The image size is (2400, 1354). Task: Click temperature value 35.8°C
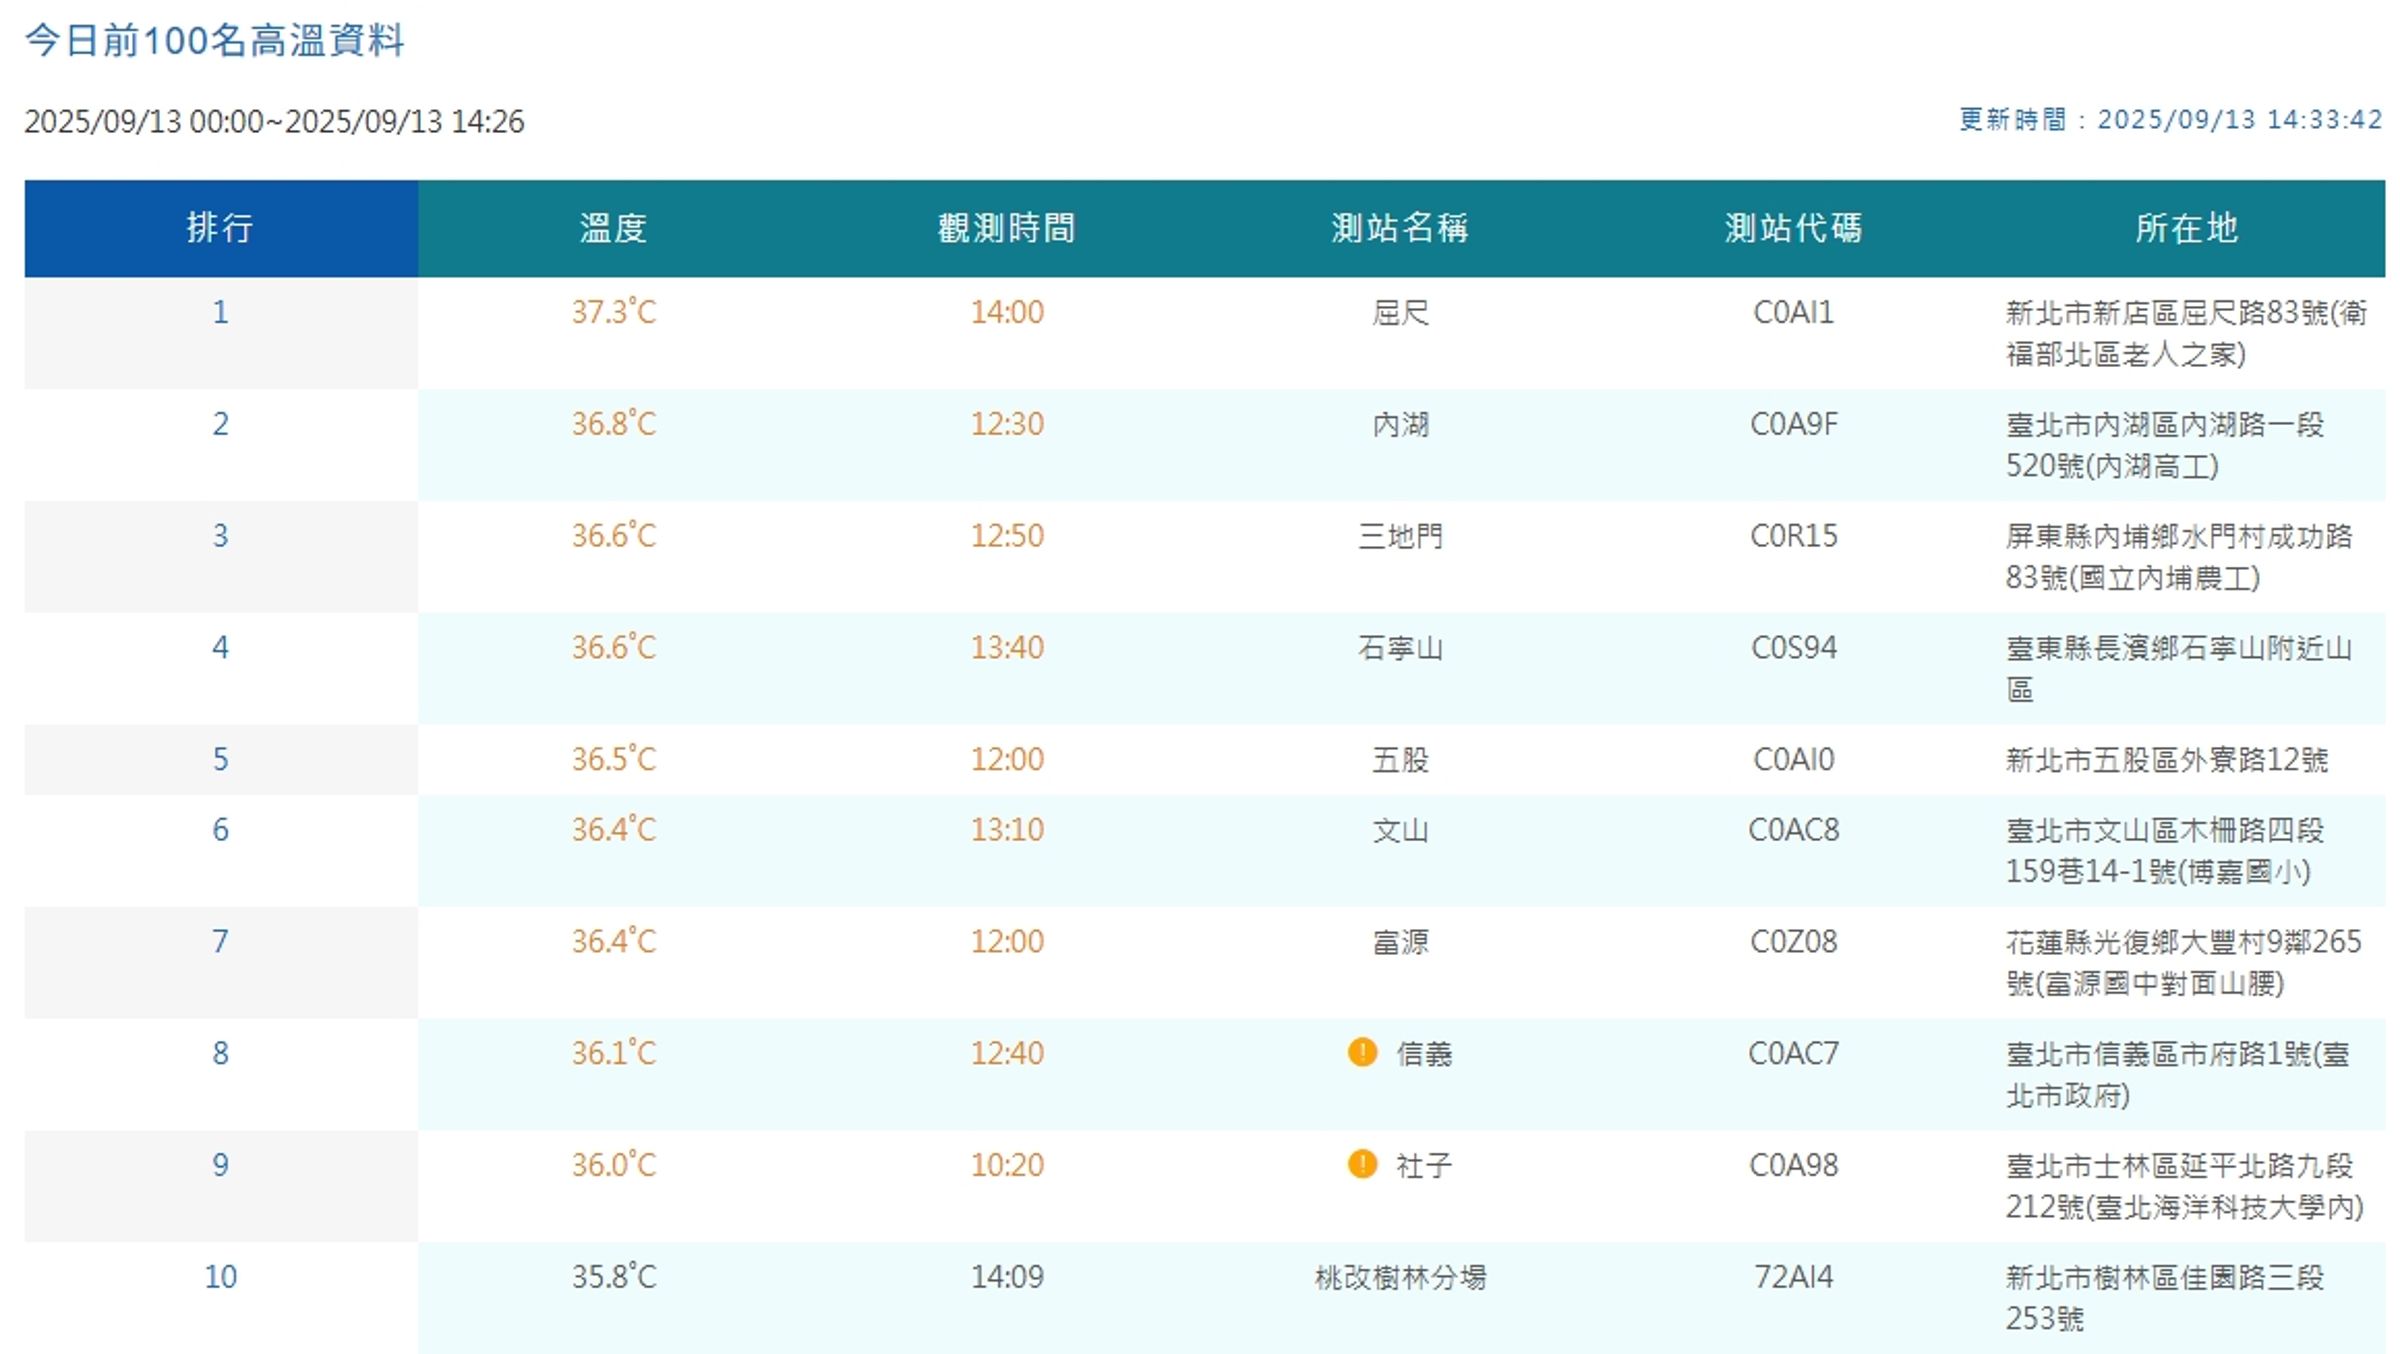point(614,1277)
